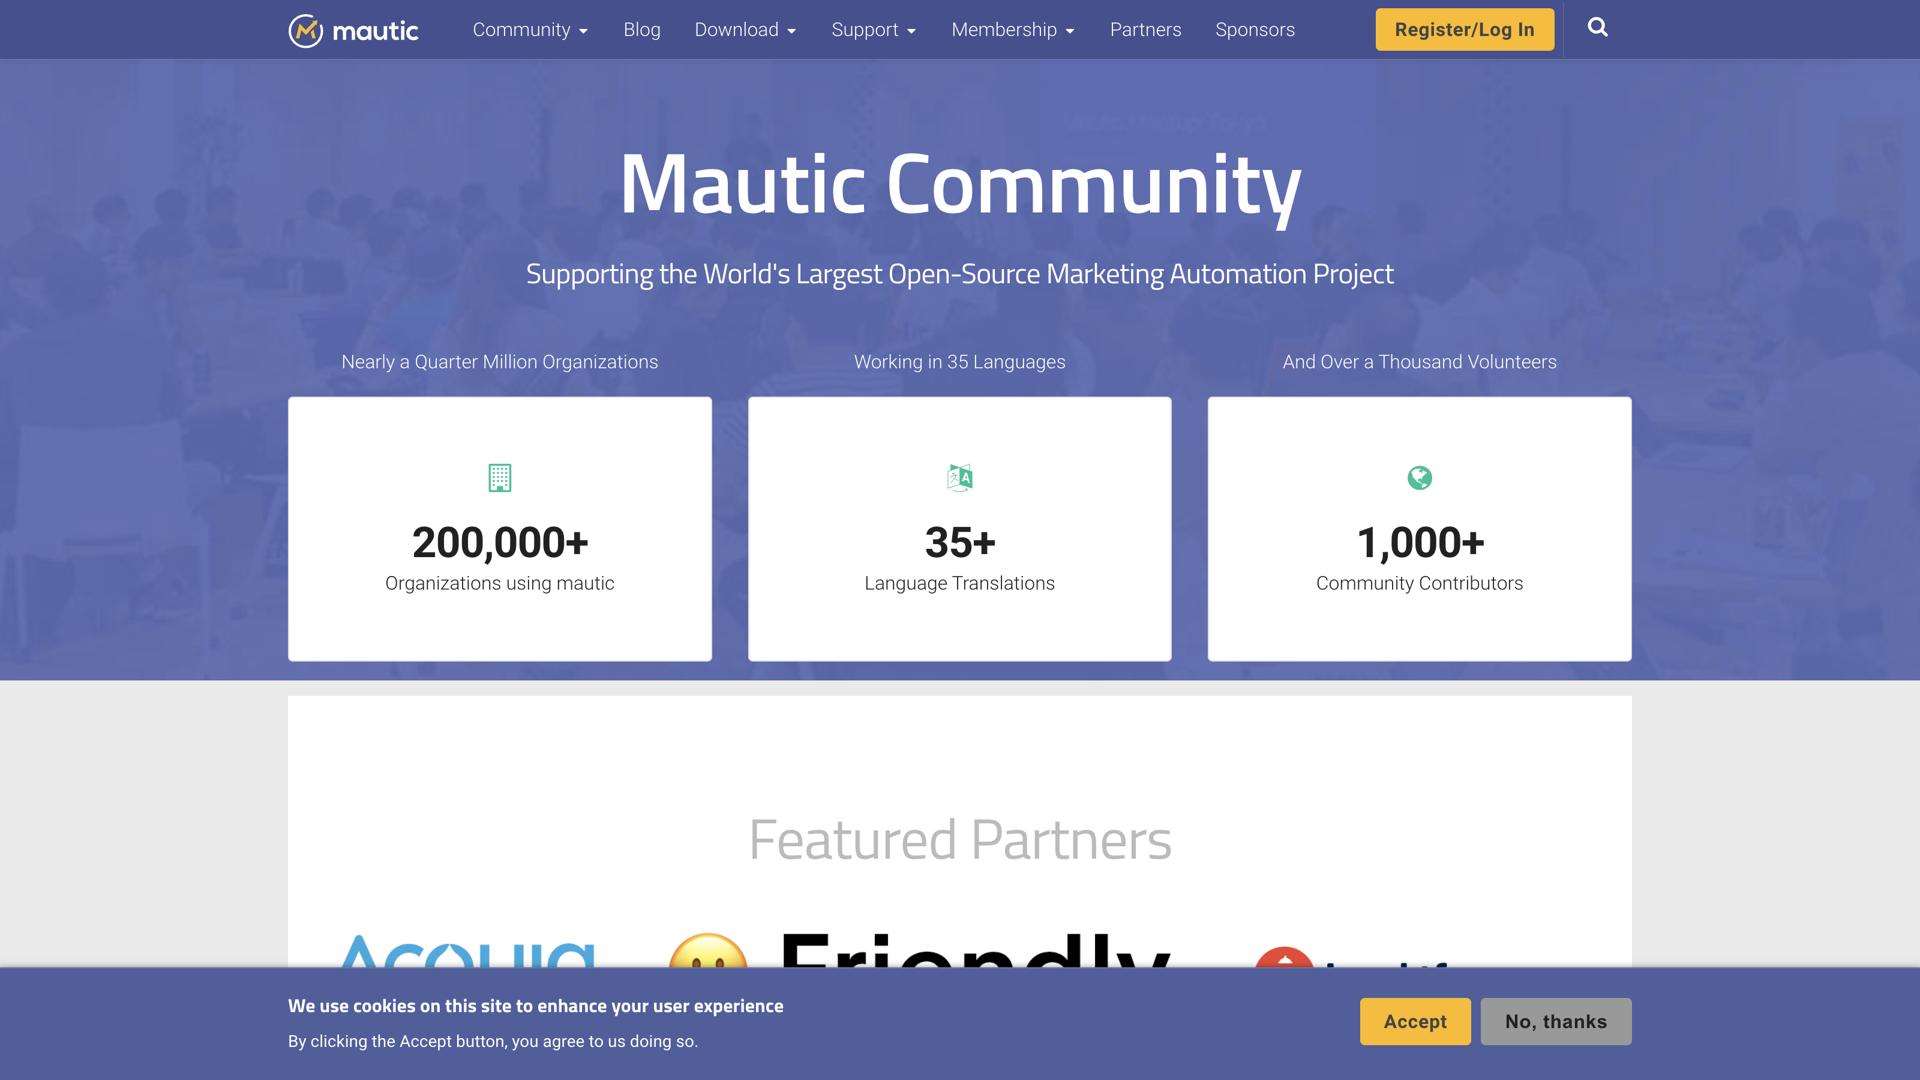
Task: Expand the Community dropdown menu
Action: coord(529,29)
